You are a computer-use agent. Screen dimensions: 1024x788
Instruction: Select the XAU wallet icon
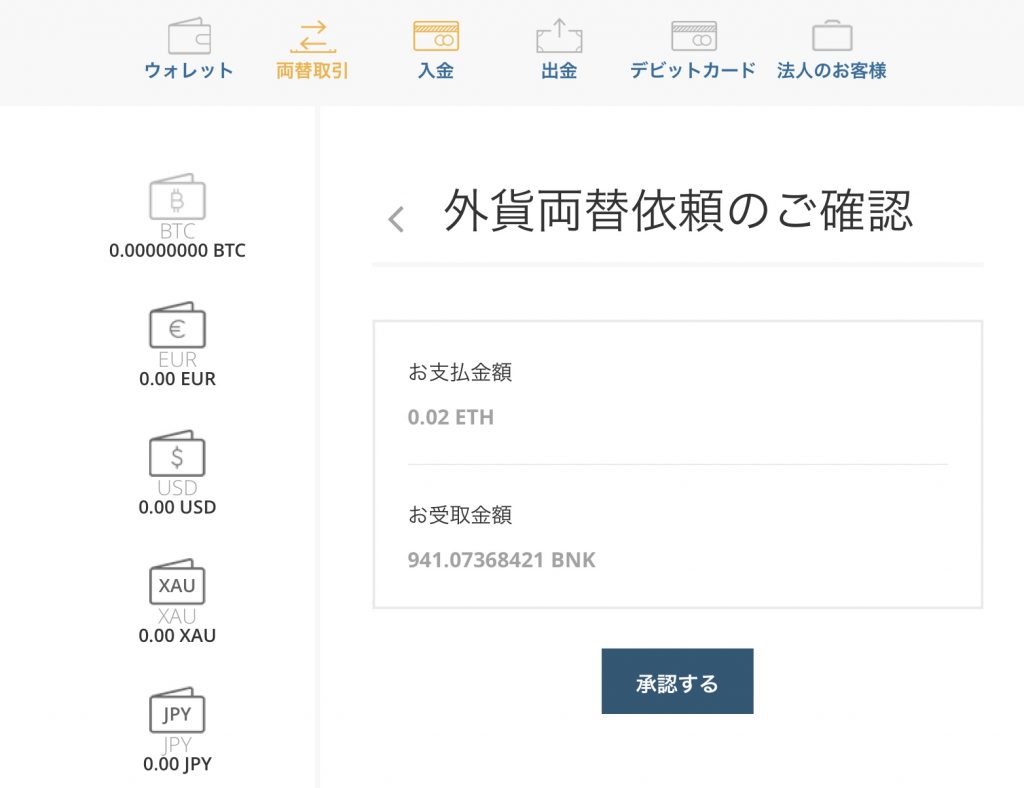pyautogui.click(x=177, y=582)
